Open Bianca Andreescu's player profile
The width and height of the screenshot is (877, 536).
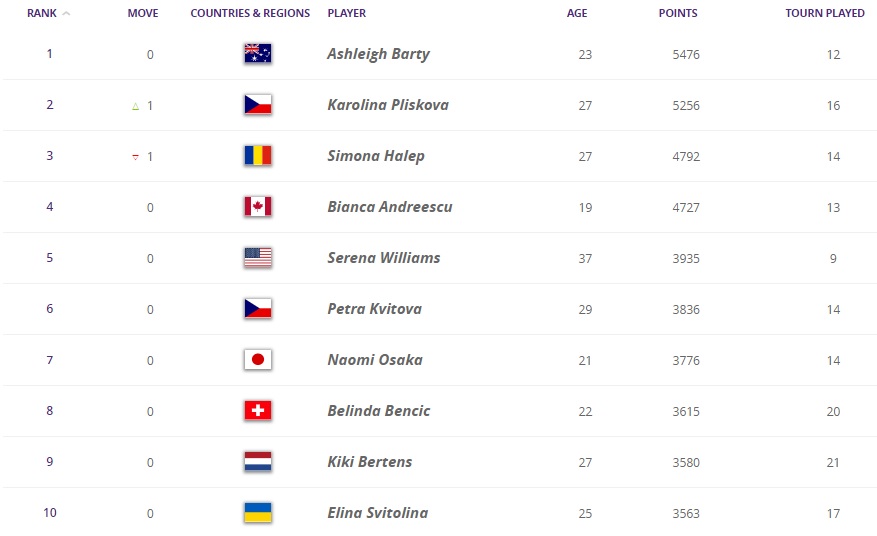390,206
